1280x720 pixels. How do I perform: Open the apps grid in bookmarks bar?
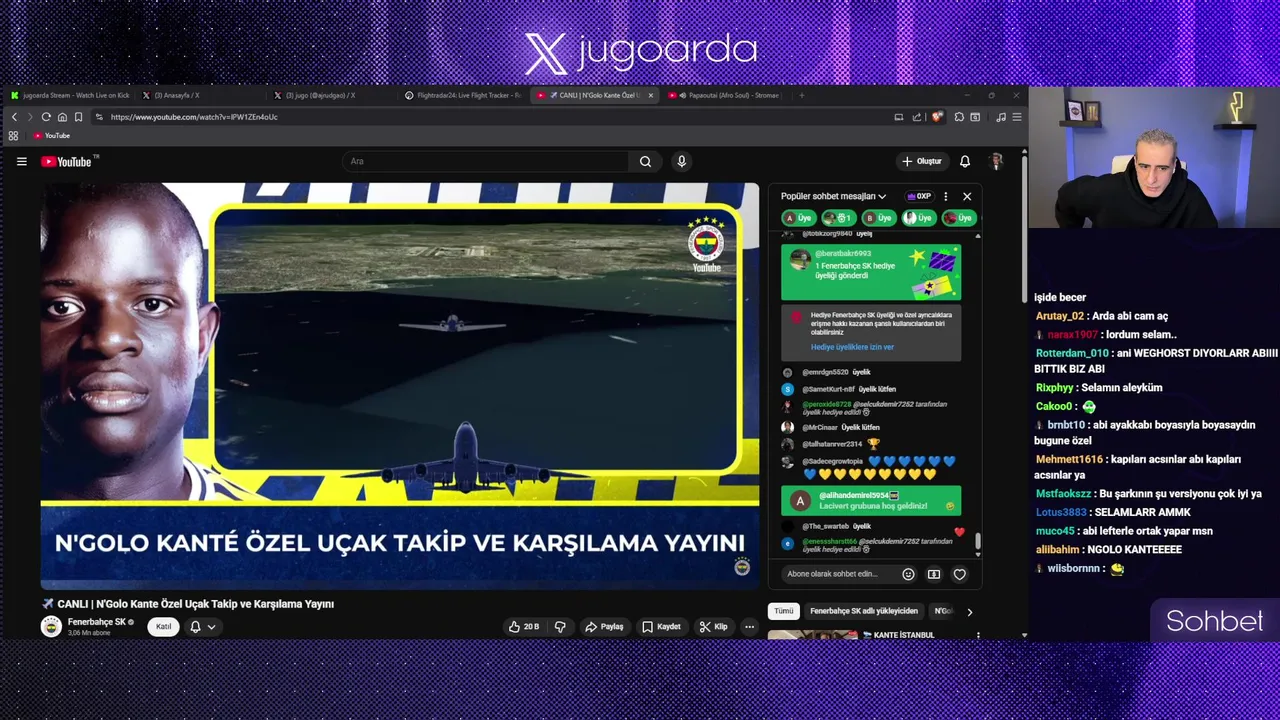13,136
